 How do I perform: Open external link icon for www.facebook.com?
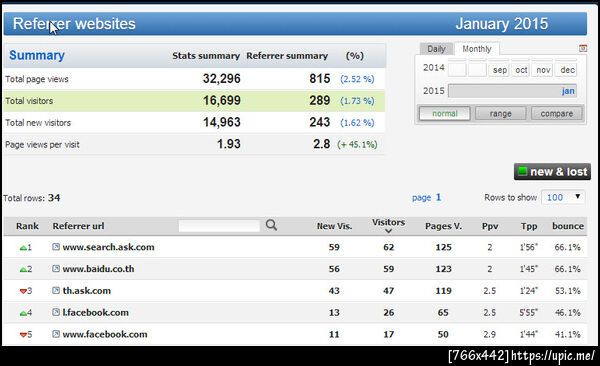click(56, 334)
